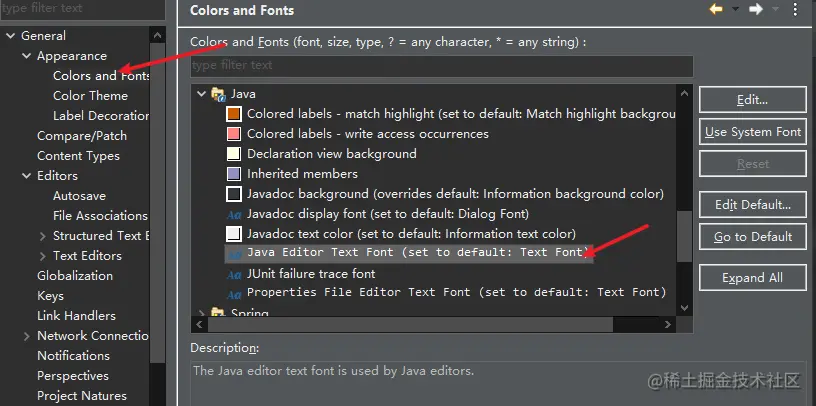Open Content Types preferences
Image resolution: width=816 pixels, height=406 pixels.
[x=78, y=156]
